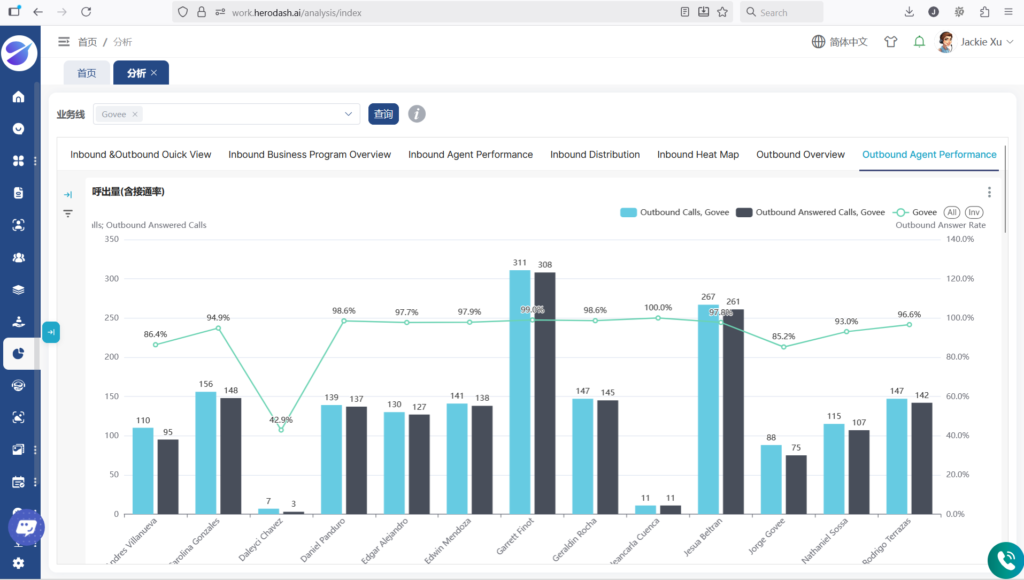
Task: Open the settings gear in left sidebar
Action: pos(18,564)
